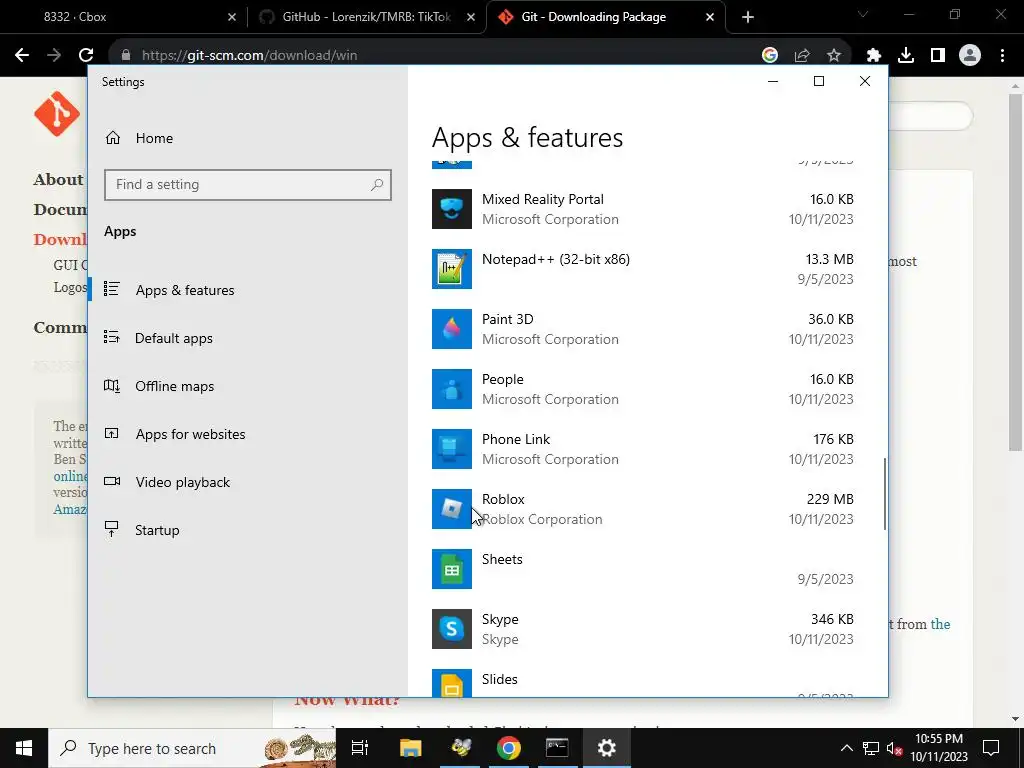This screenshot has width=1024, height=768.
Task: Click the Phone Link app icon
Action: tap(451, 449)
